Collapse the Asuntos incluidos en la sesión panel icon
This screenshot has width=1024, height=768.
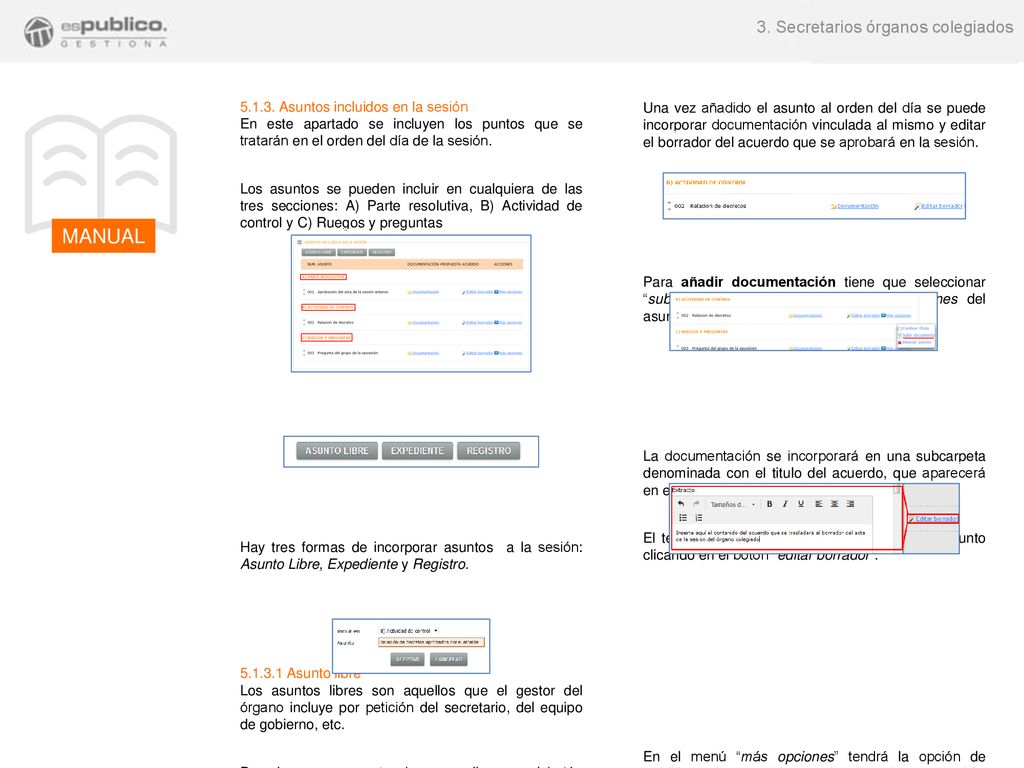(300, 242)
